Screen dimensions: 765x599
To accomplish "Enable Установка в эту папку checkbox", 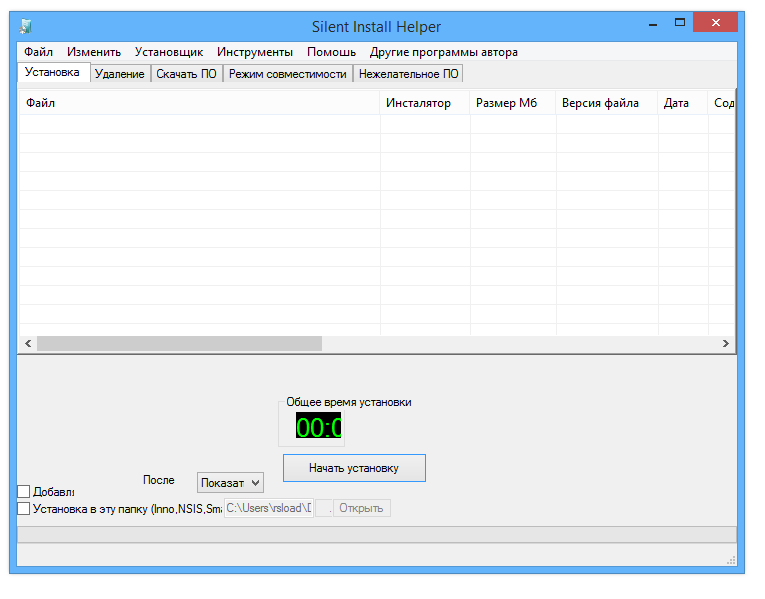I will (24, 509).
